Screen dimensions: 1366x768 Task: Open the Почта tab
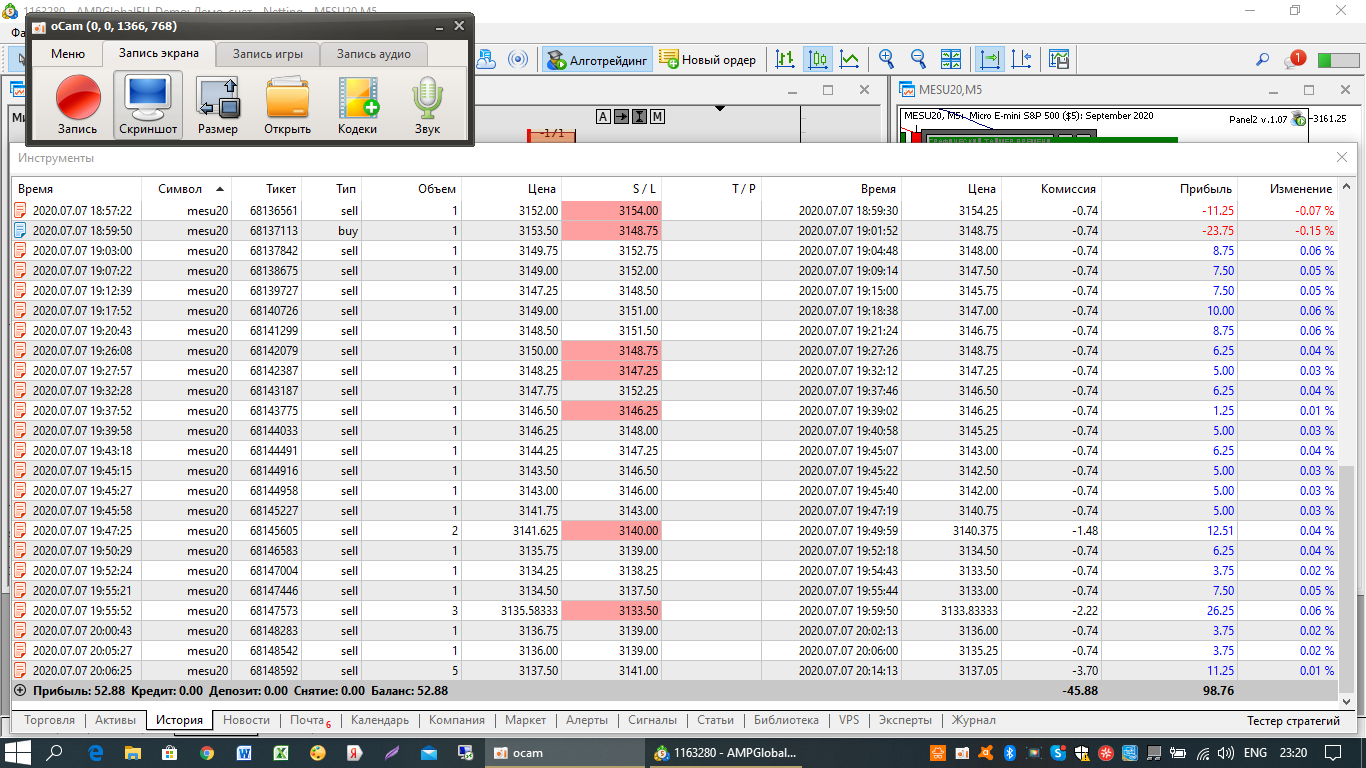(308, 720)
